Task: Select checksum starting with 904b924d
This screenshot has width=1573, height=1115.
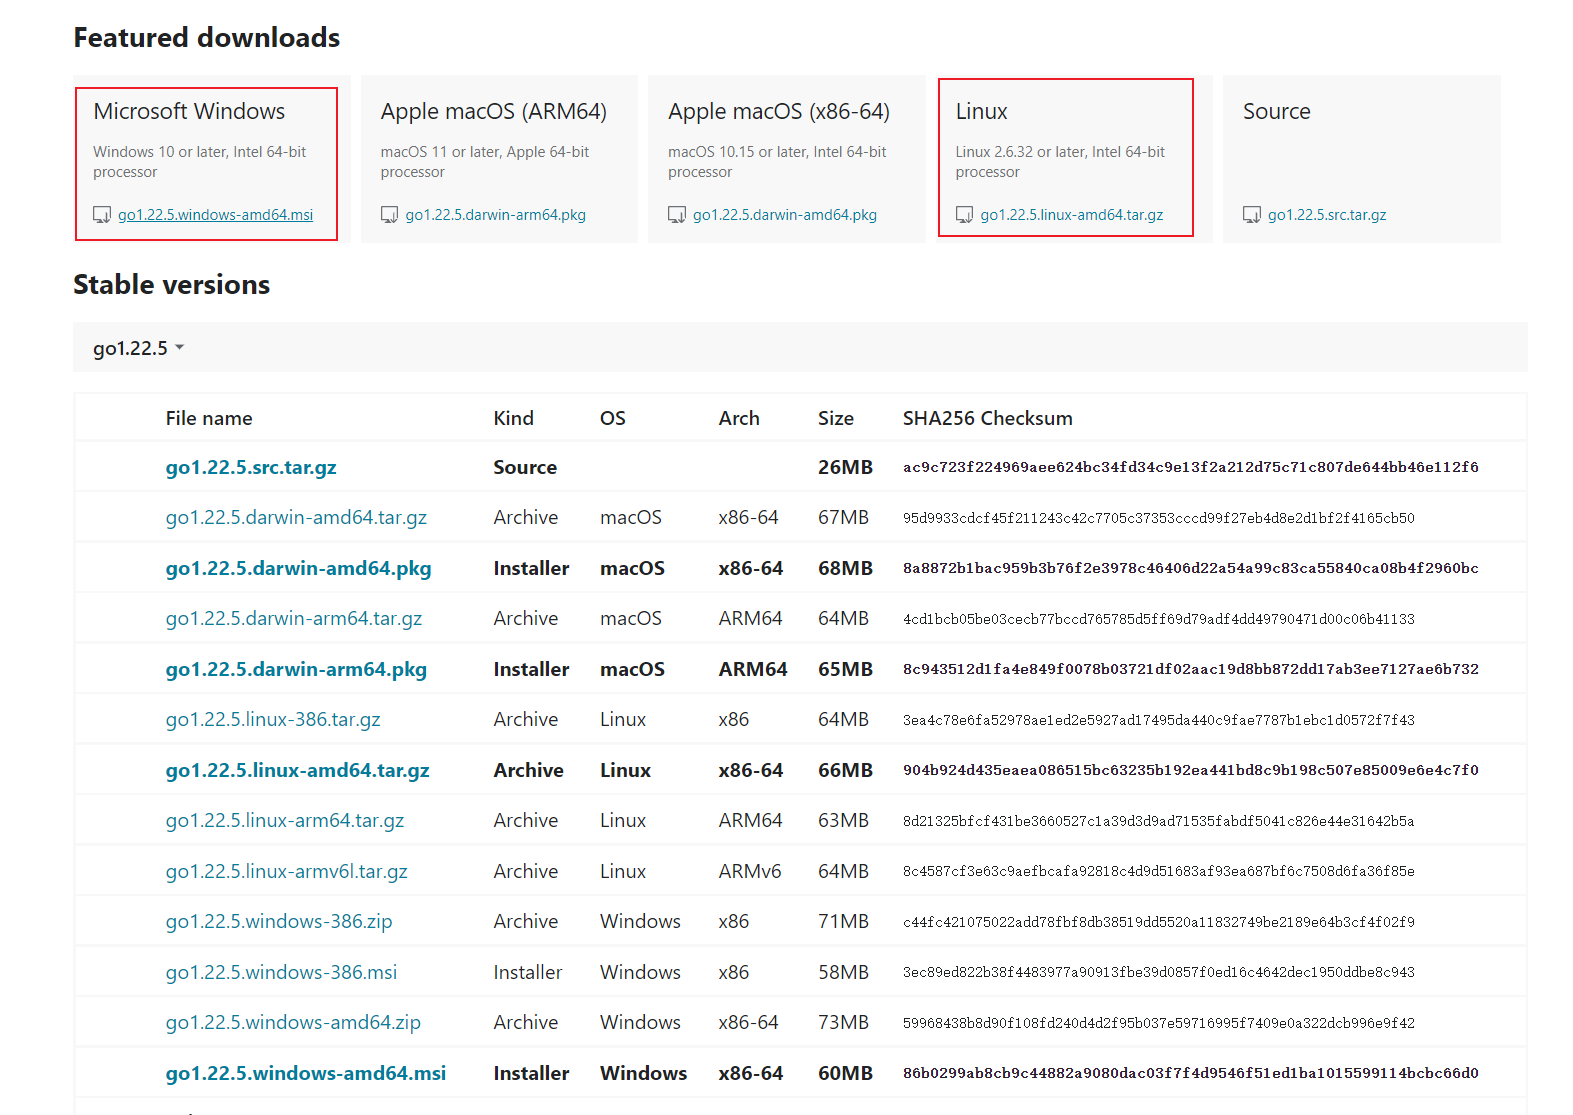Action: 1191,770
